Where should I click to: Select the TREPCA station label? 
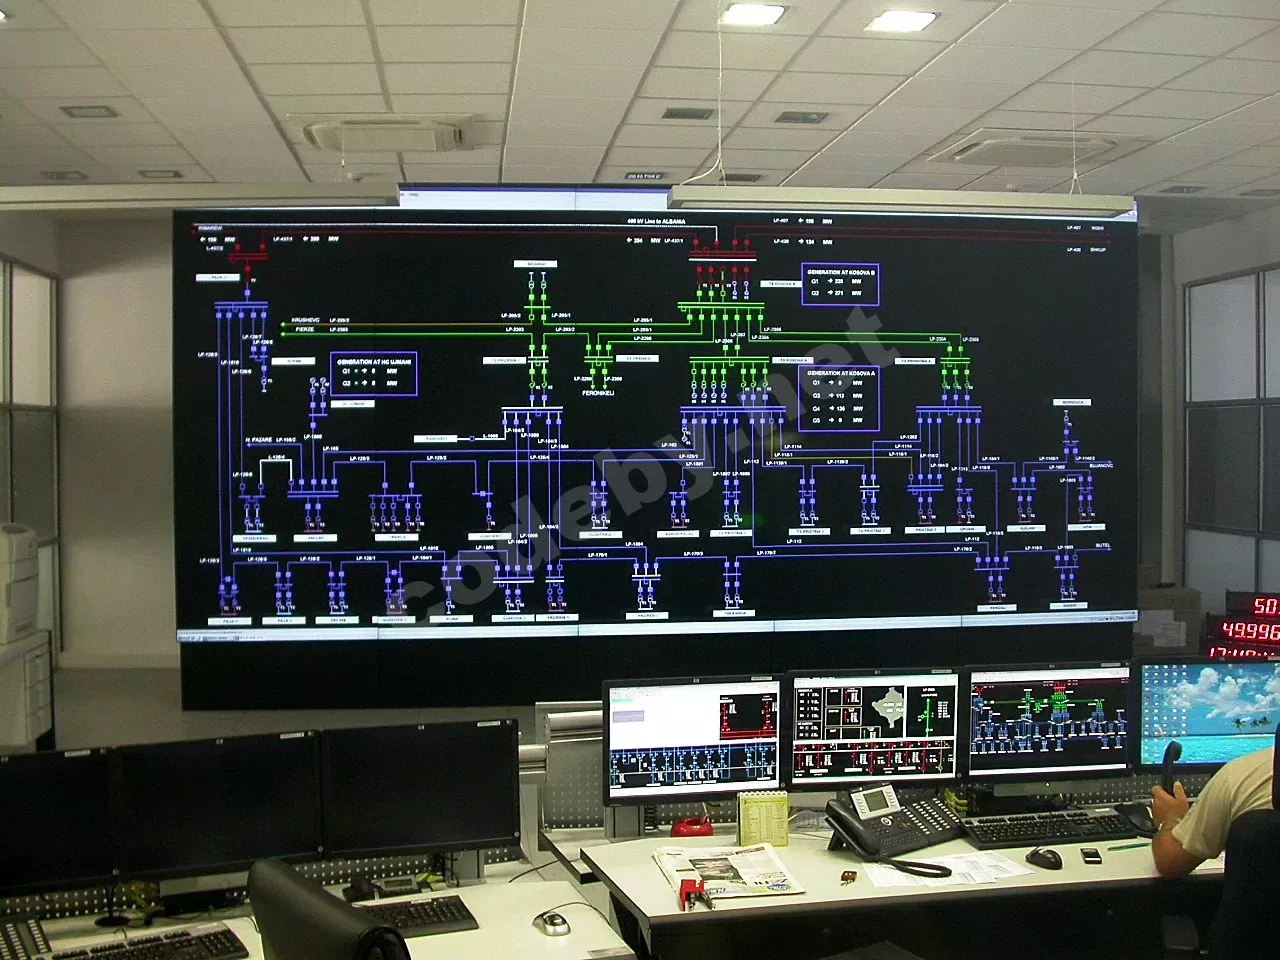(397, 537)
